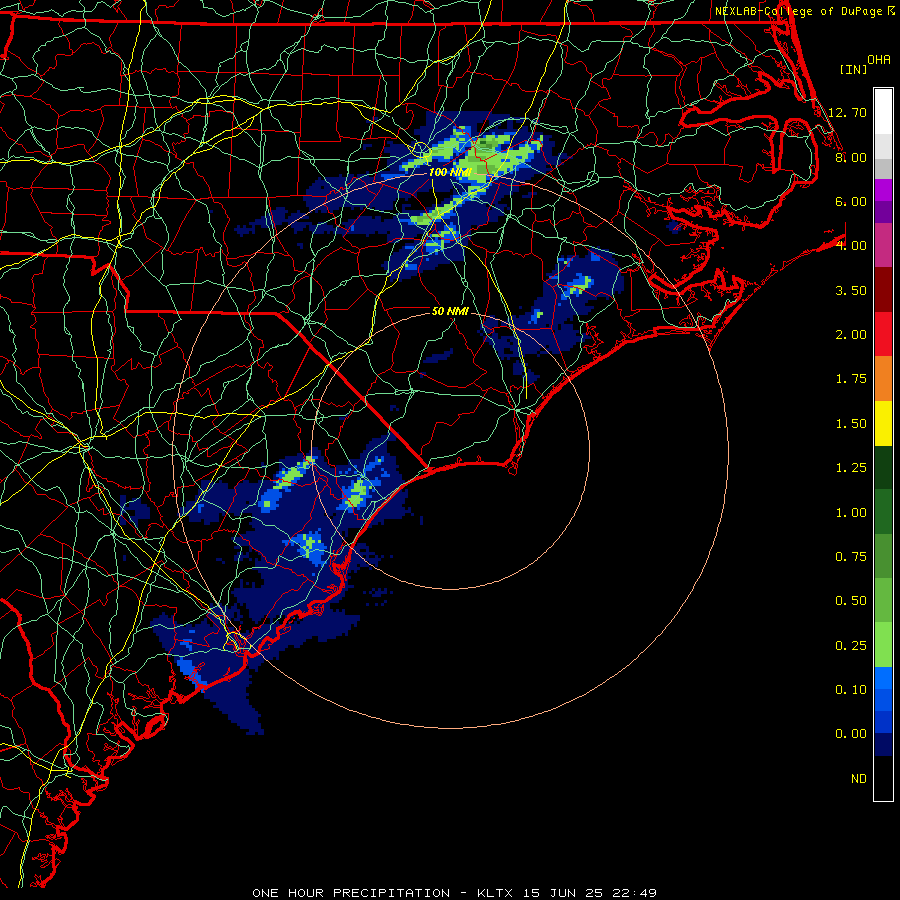Pick the darkest green swatch near 1.25

[x=883, y=468]
